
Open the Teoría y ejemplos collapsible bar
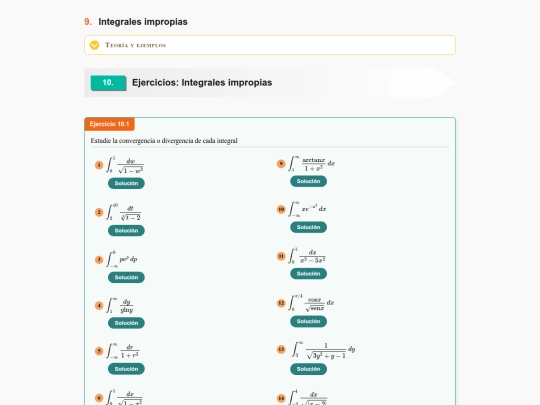[270, 45]
